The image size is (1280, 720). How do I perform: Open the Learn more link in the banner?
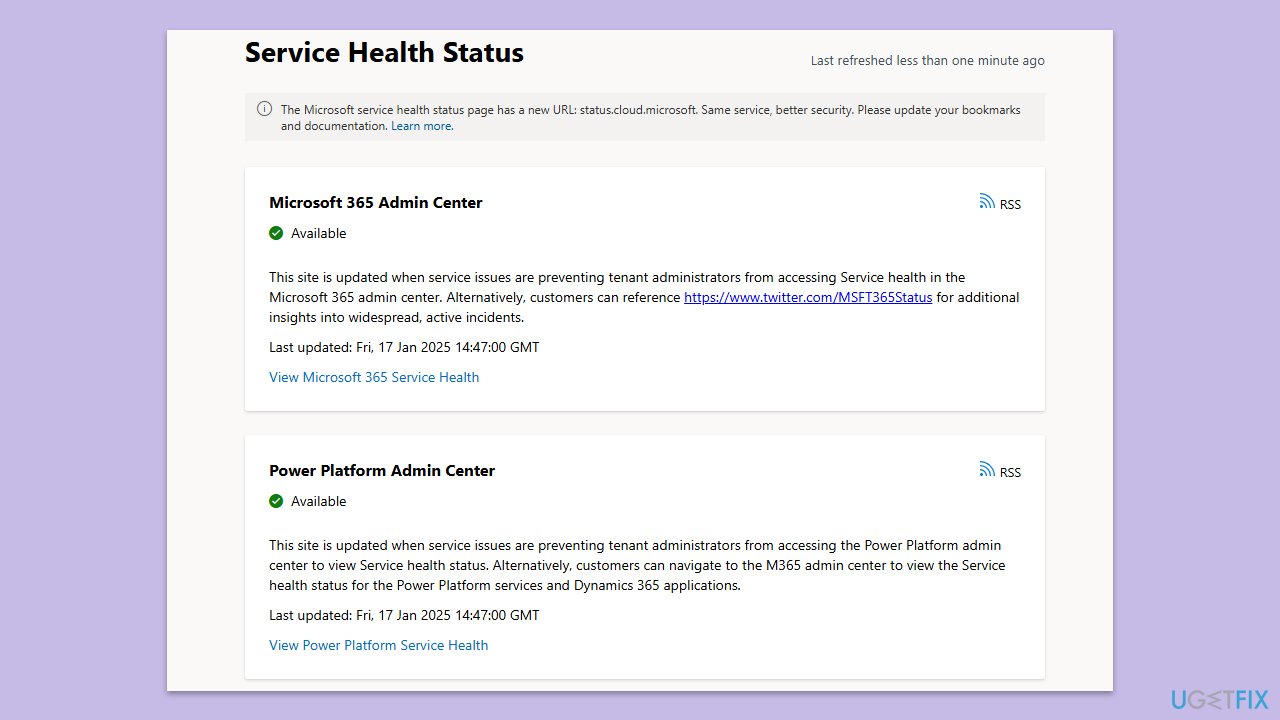(x=421, y=126)
